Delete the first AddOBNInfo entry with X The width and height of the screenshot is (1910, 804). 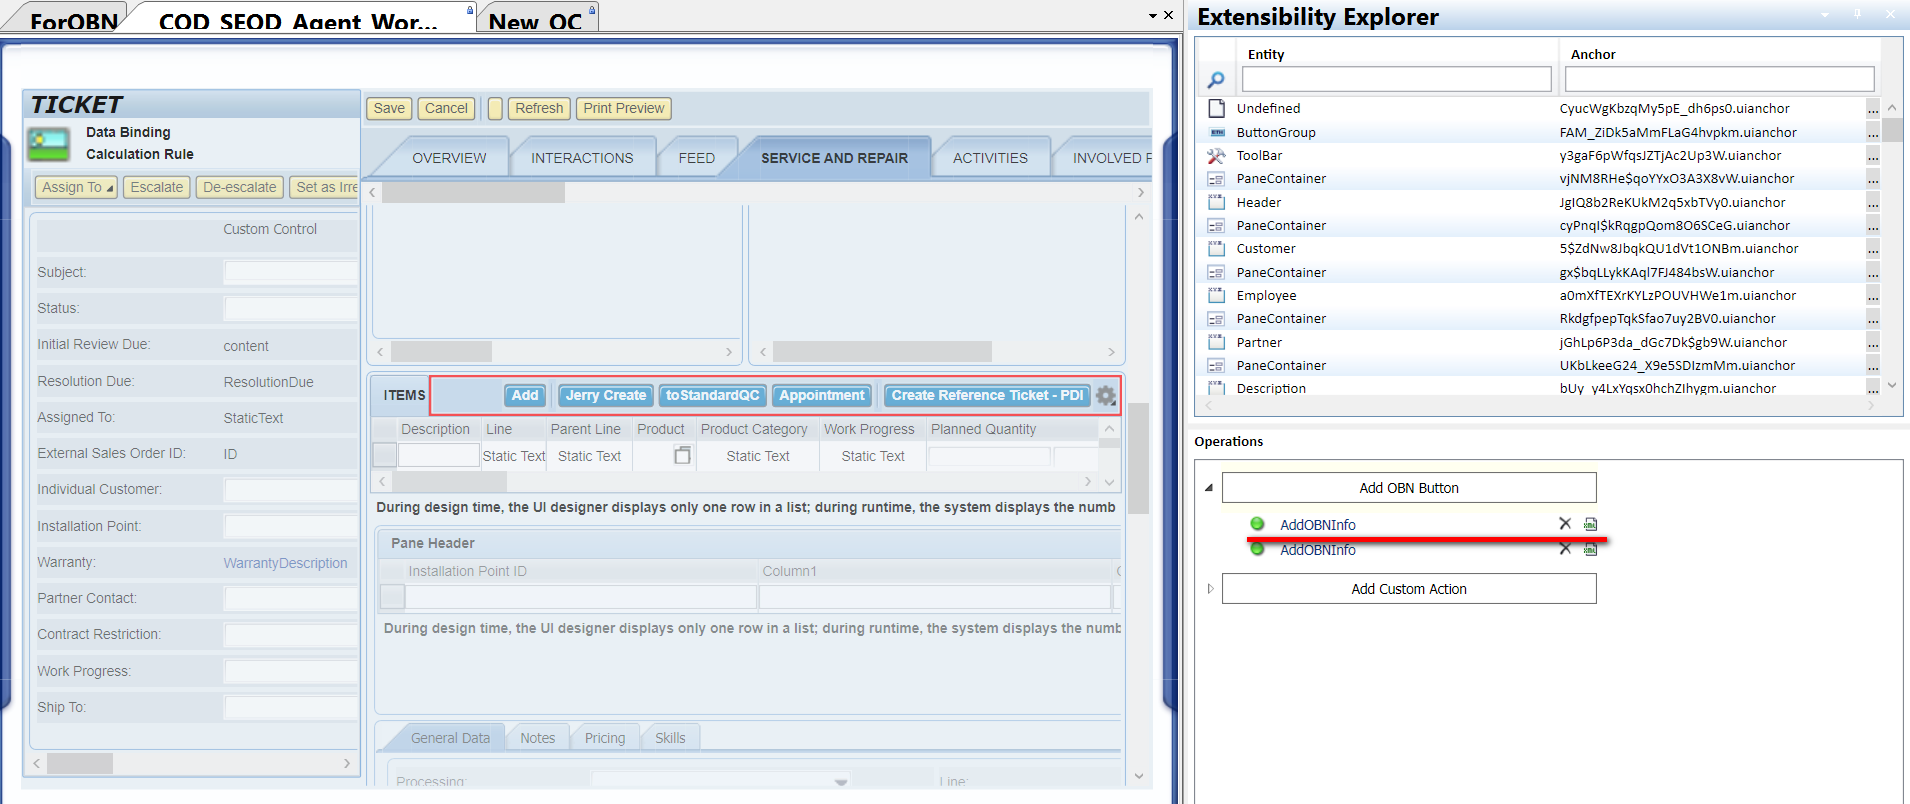(x=1565, y=524)
